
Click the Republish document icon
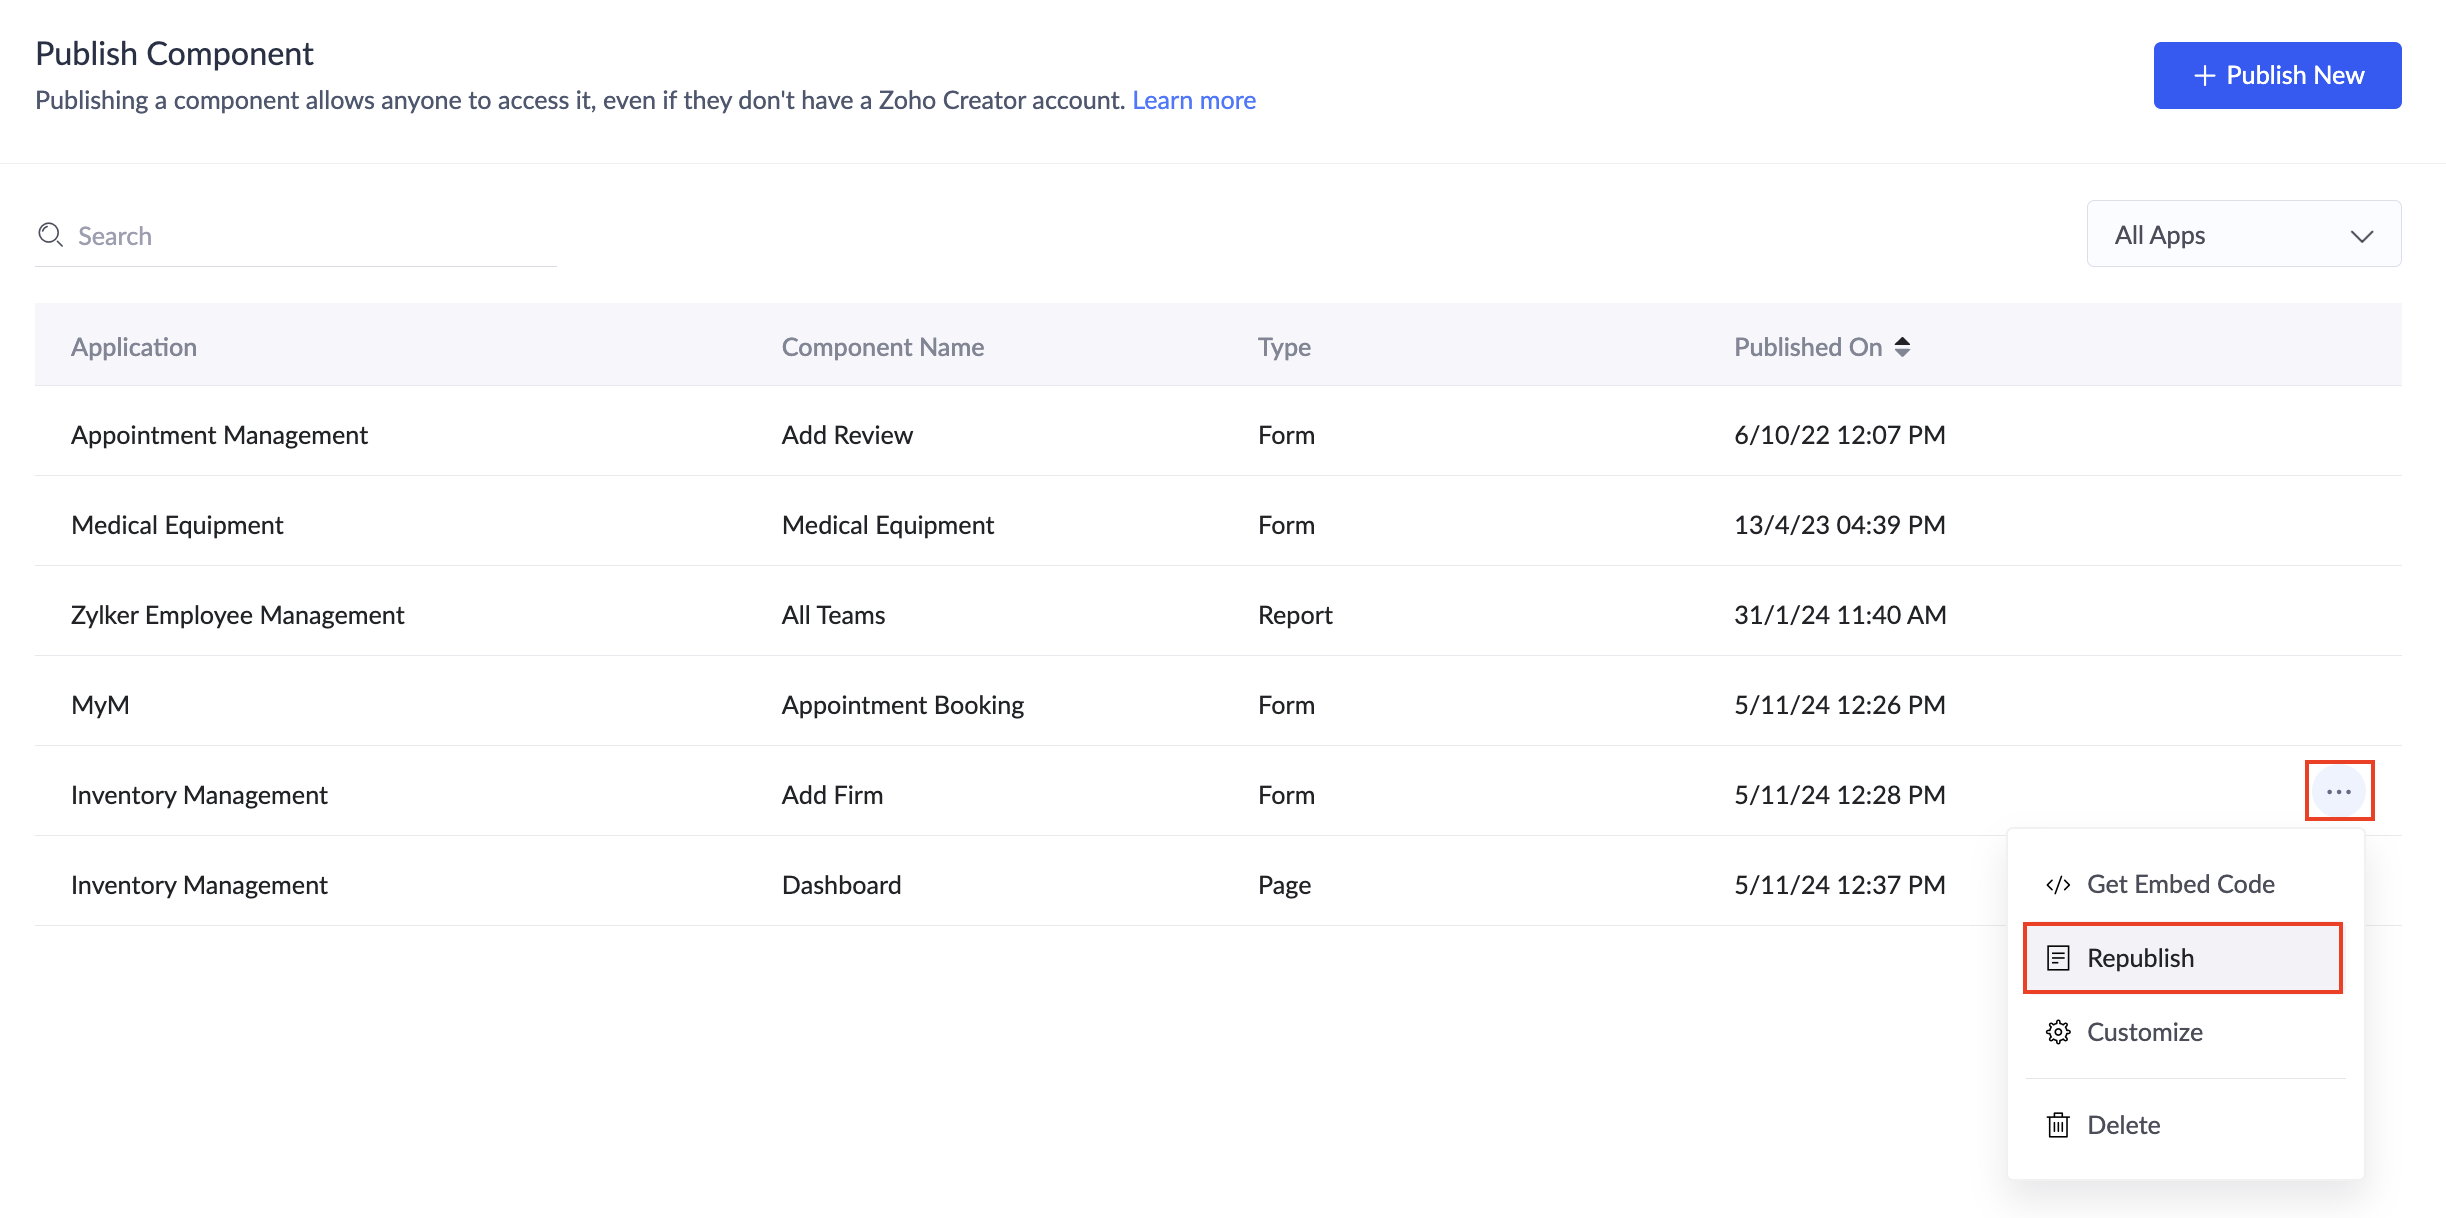[2057, 958]
